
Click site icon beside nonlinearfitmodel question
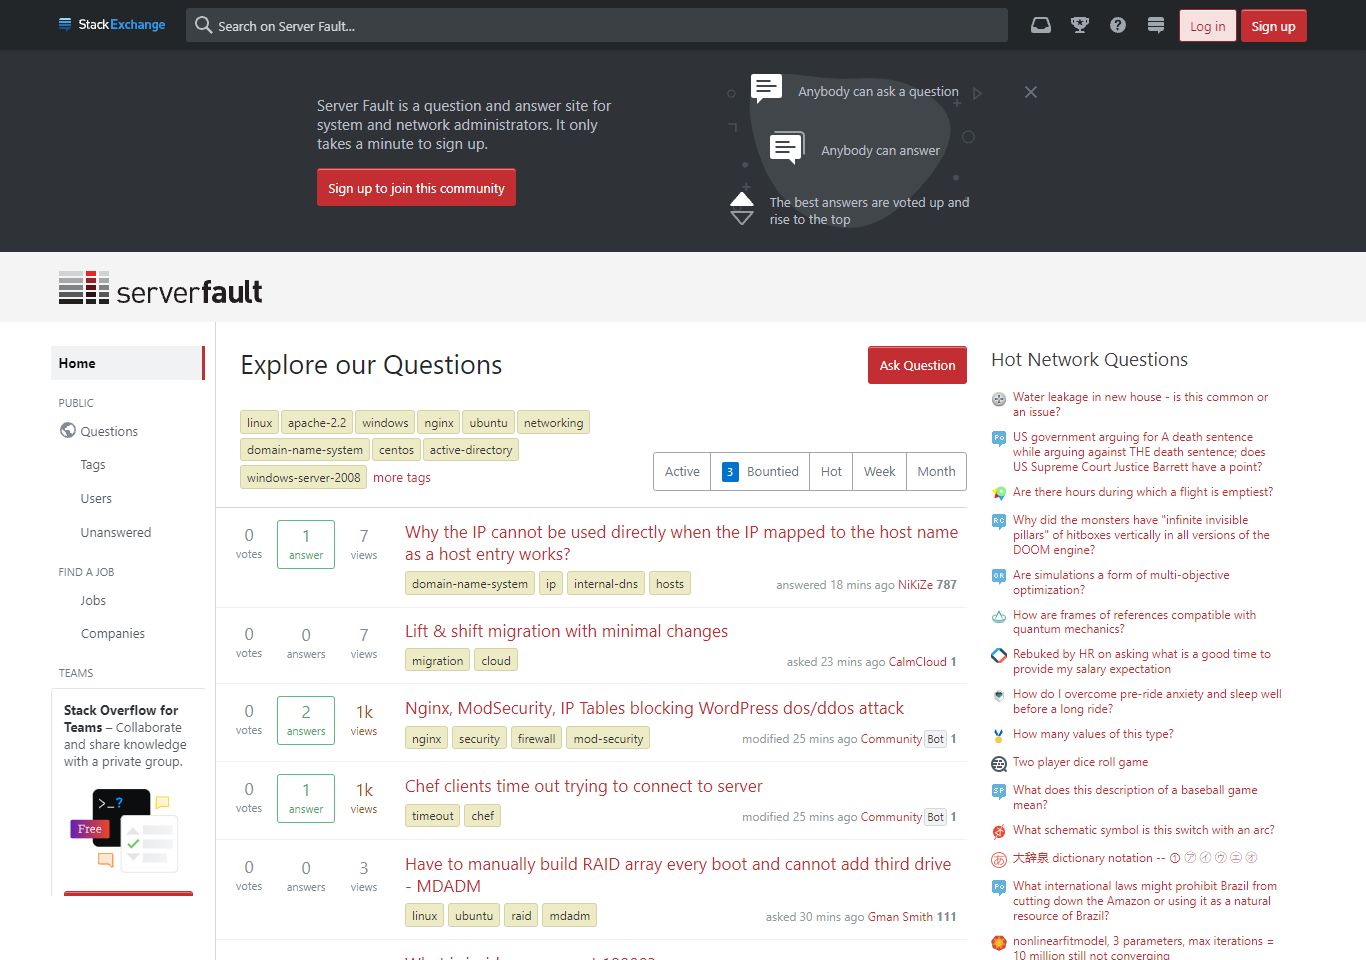click(x=998, y=942)
